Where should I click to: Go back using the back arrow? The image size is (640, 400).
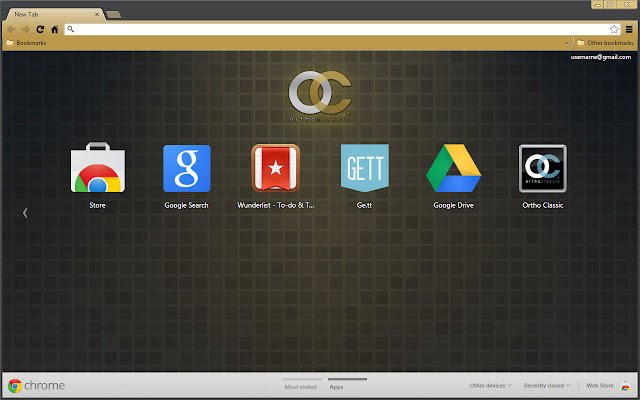(x=11, y=29)
